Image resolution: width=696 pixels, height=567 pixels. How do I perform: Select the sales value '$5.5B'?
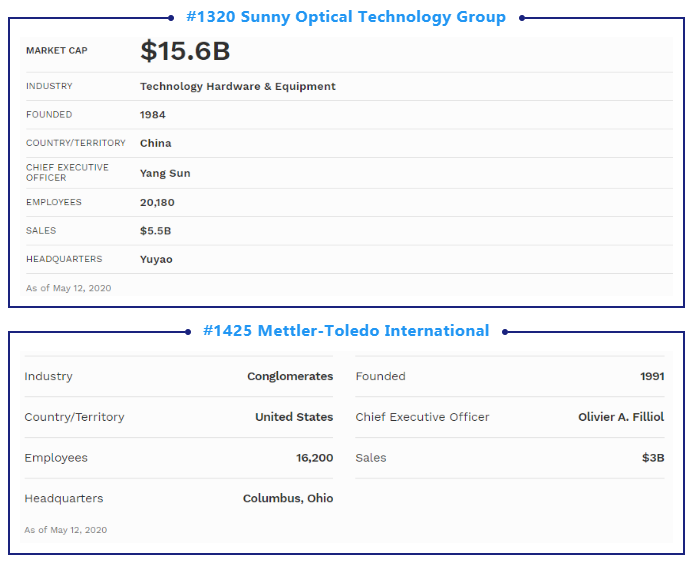pyautogui.click(x=155, y=231)
